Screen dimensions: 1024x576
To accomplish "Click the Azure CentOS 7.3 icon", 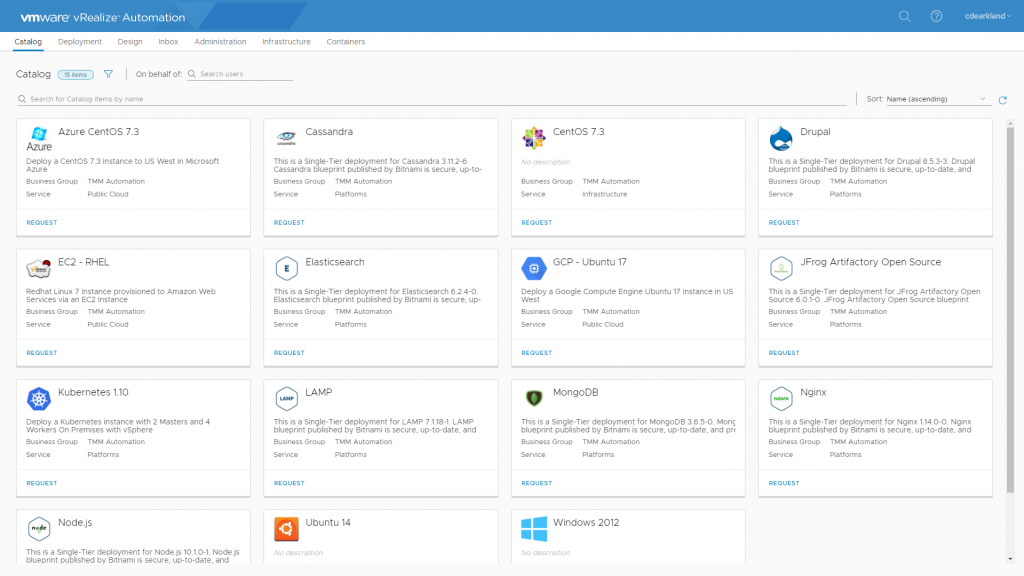I will [39, 138].
